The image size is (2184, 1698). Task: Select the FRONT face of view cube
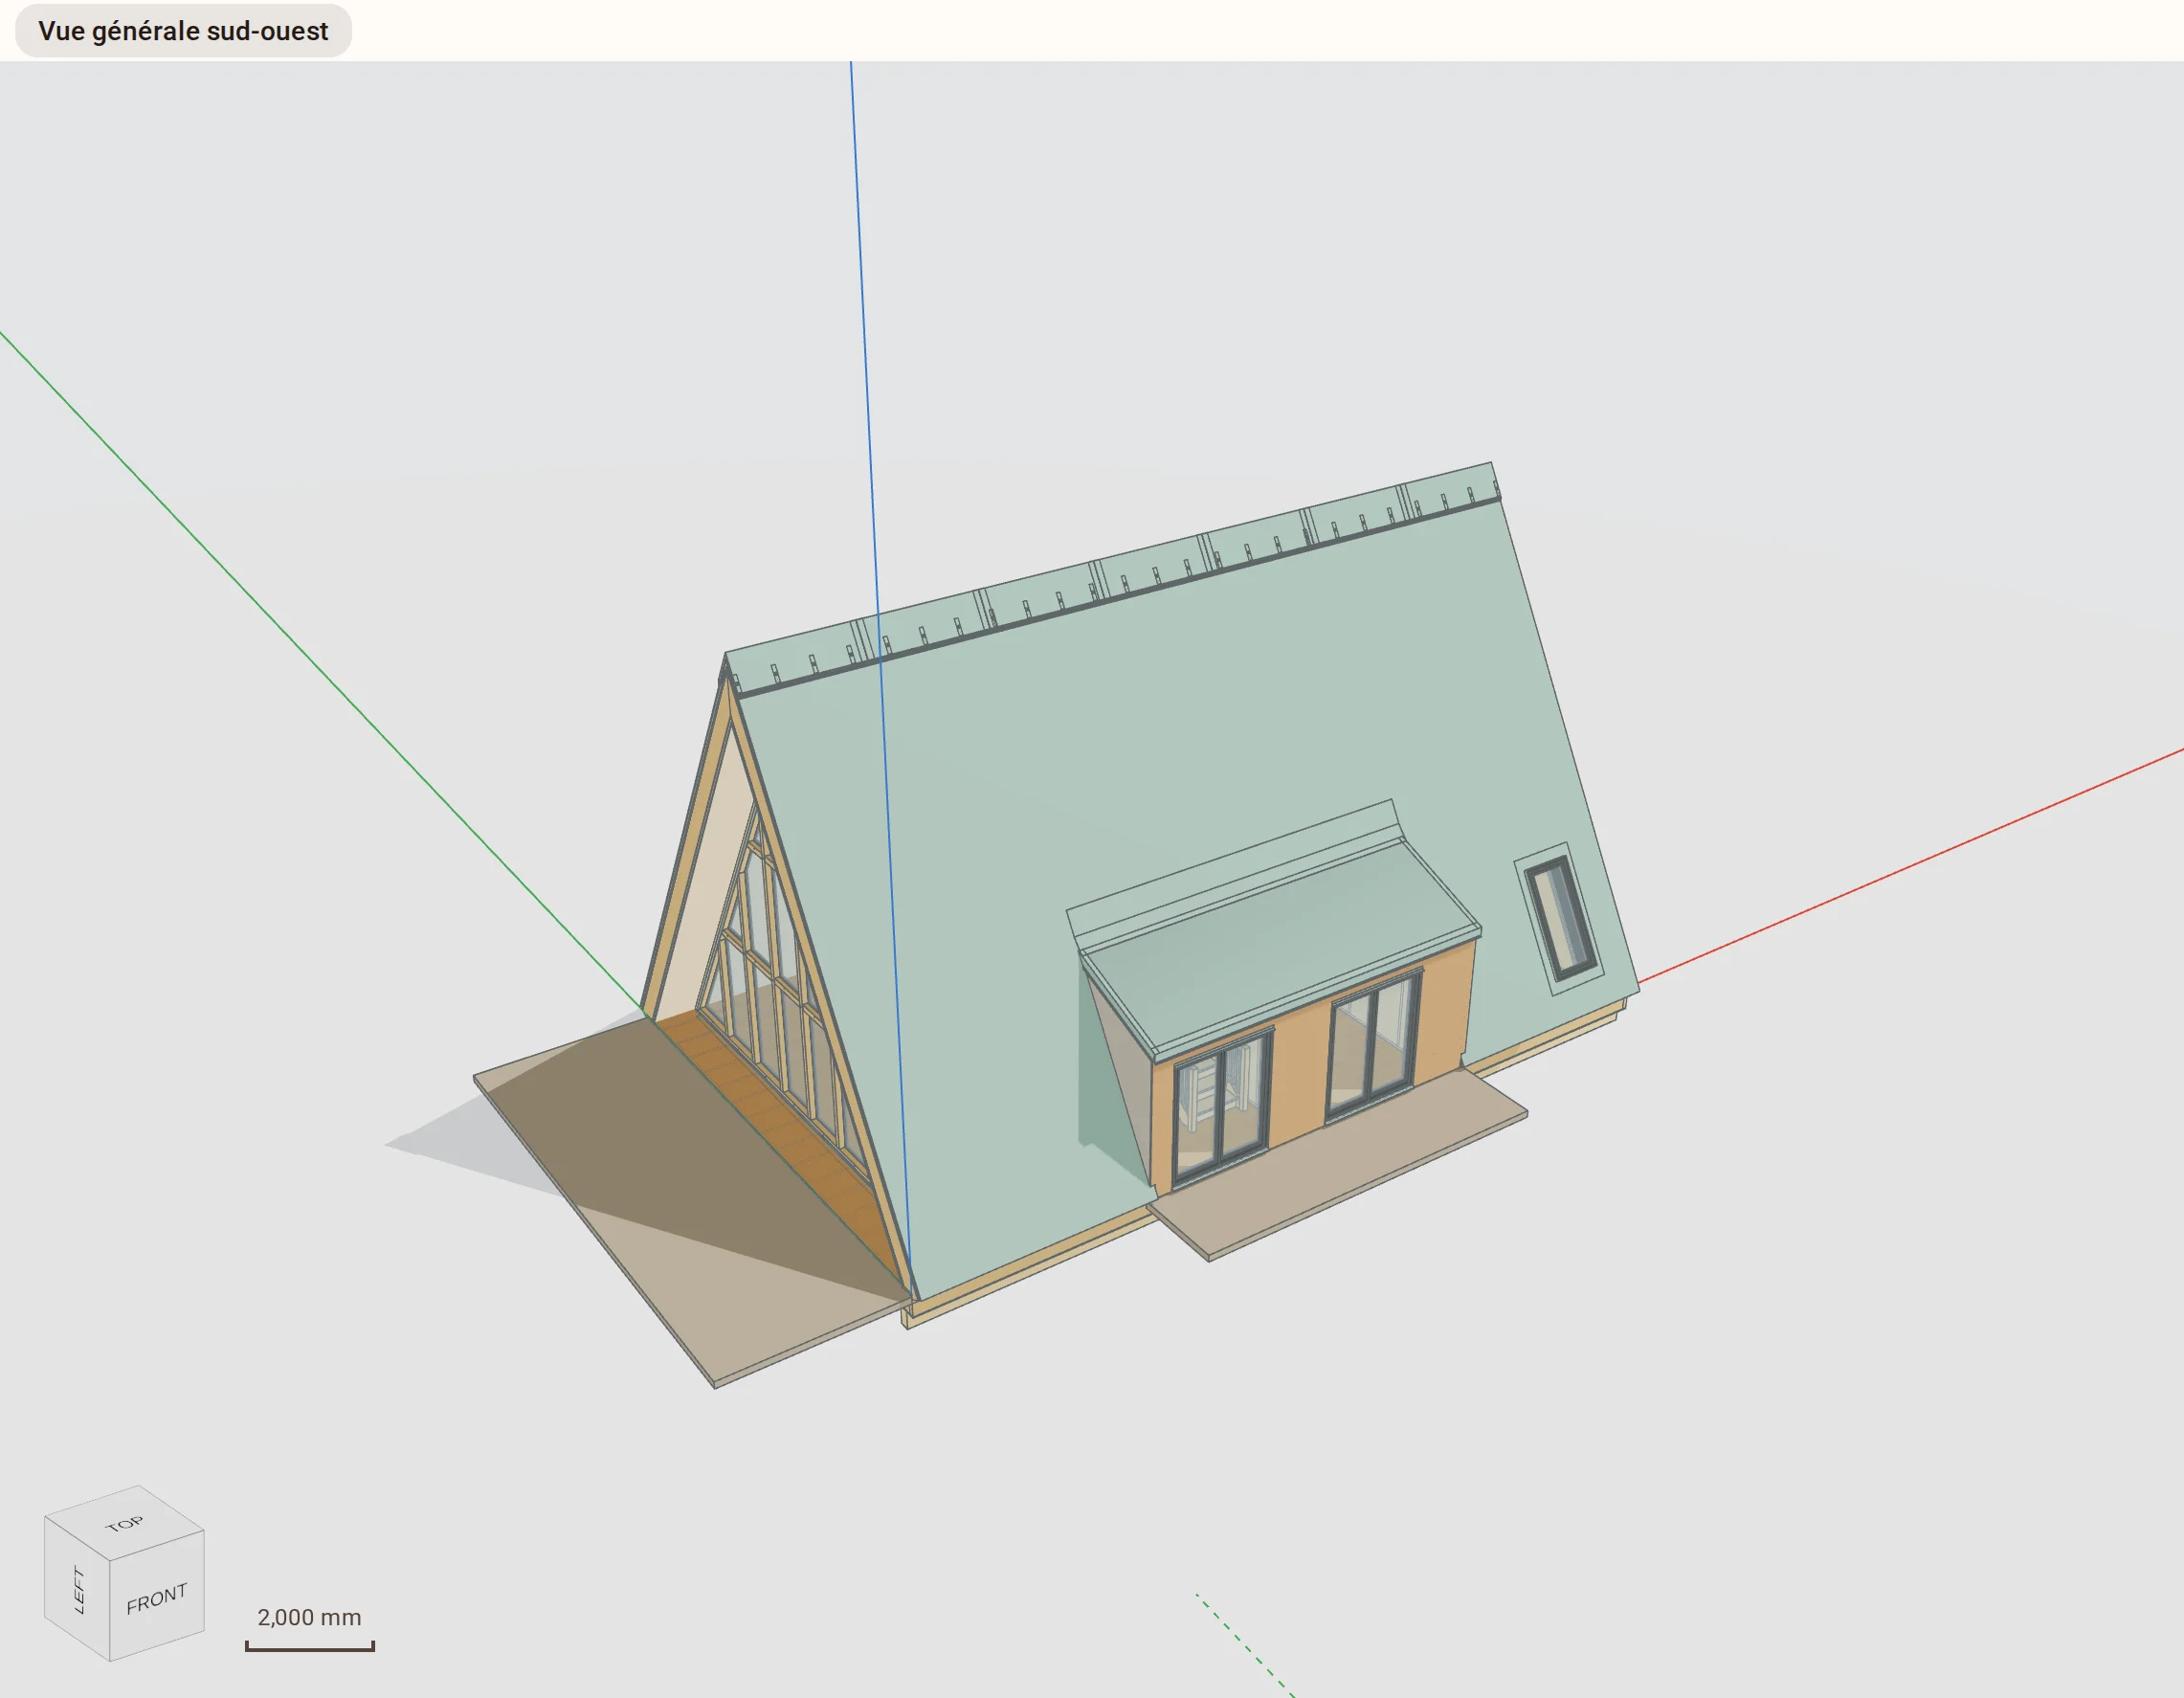click(157, 1597)
